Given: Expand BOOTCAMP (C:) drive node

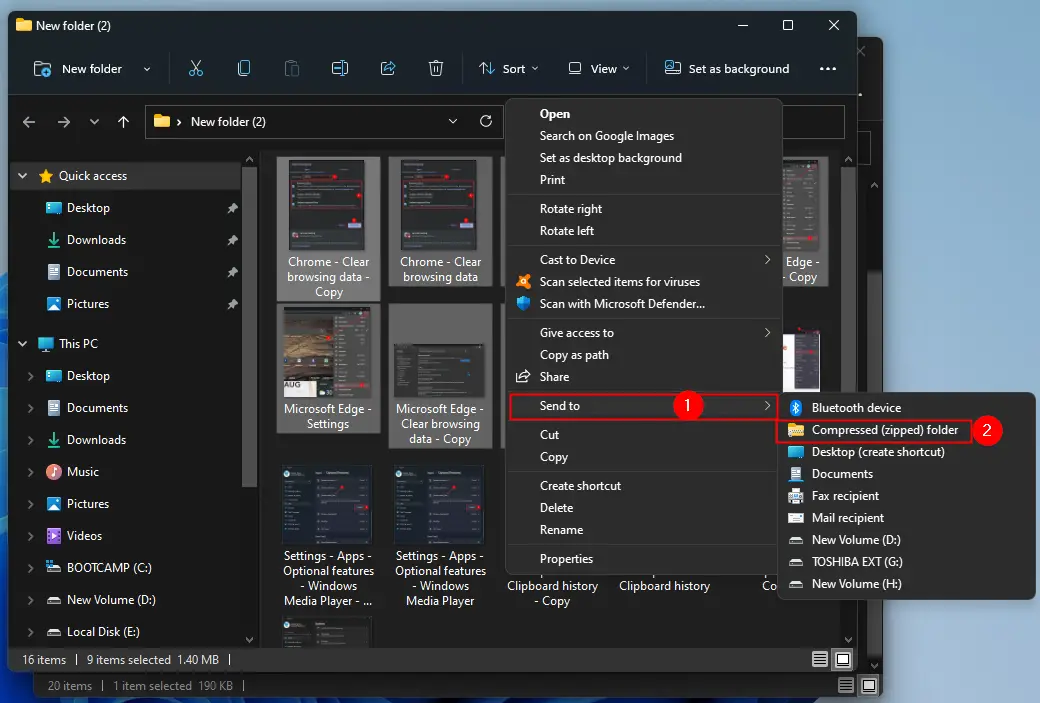Looking at the screenshot, I should (x=31, y=568).
